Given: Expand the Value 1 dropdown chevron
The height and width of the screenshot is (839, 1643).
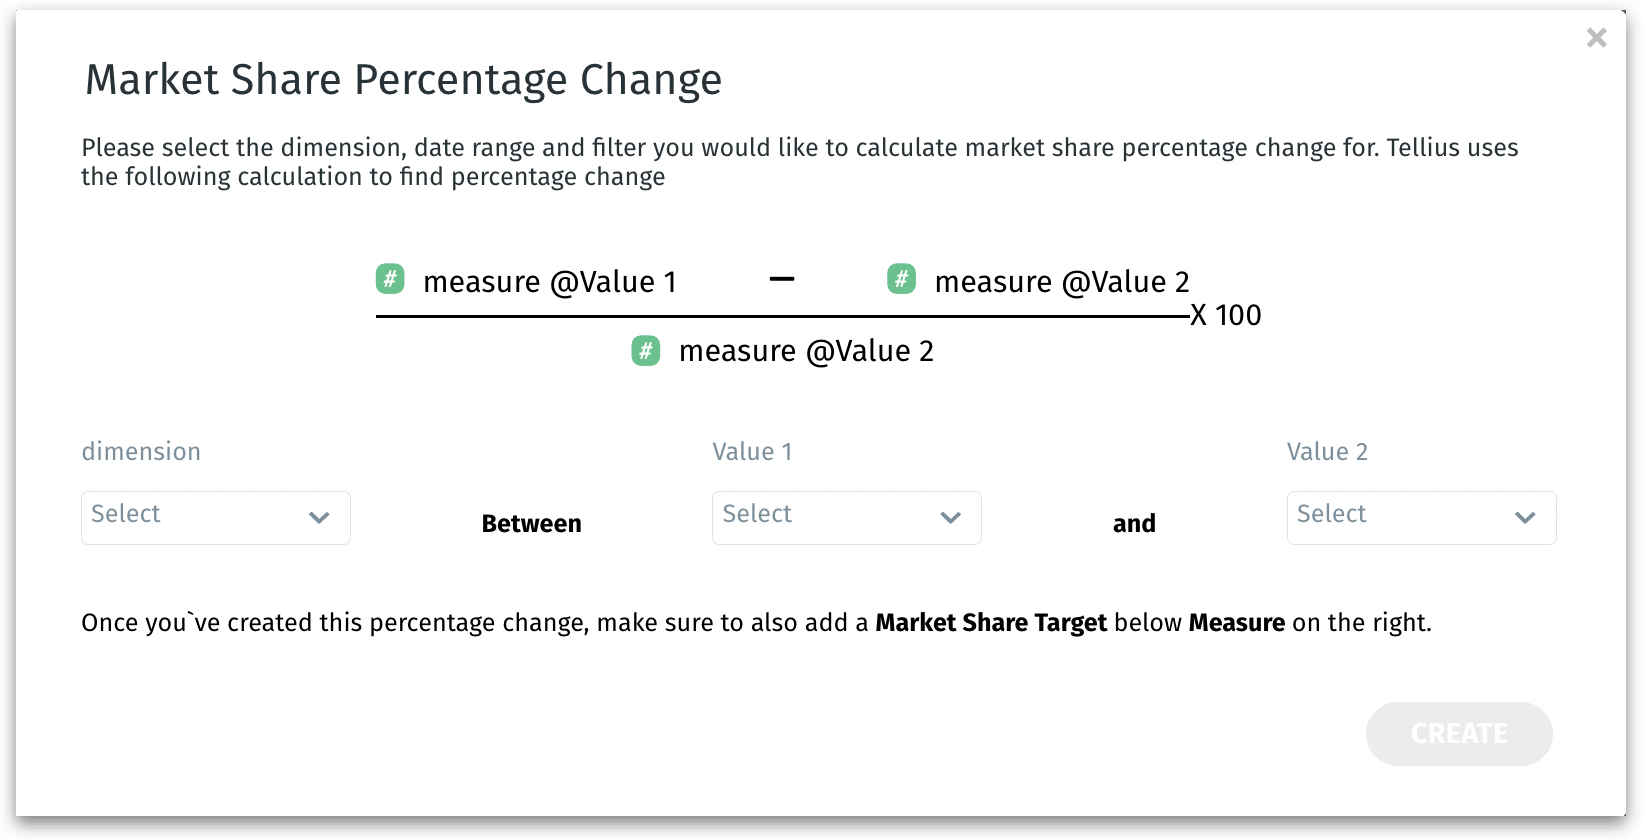Looking at the screenshot, I should coord(950,518).
